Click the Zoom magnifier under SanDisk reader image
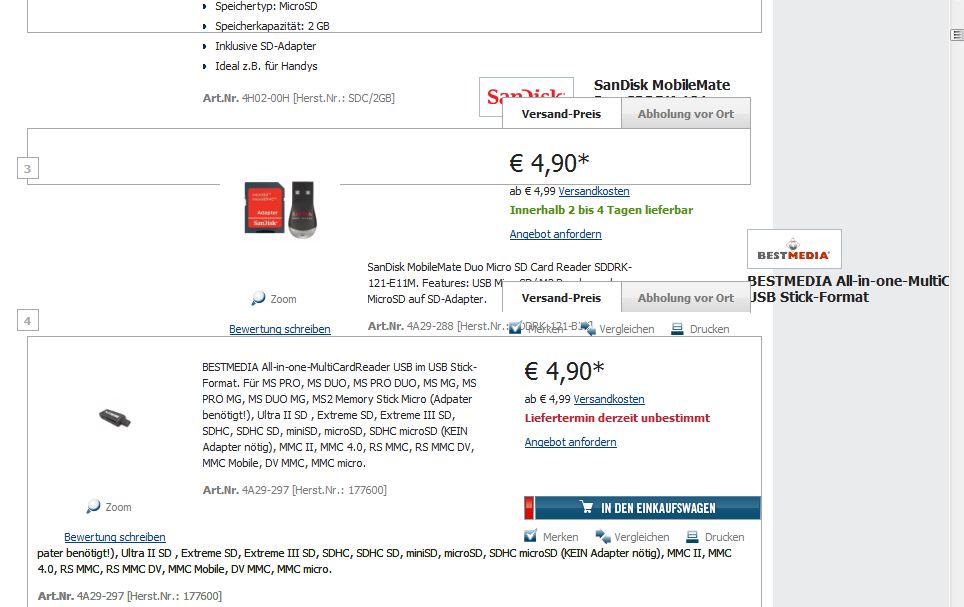The width and height of the screenshot is (964, 607). pyautogui.click(x=258, y=298)
